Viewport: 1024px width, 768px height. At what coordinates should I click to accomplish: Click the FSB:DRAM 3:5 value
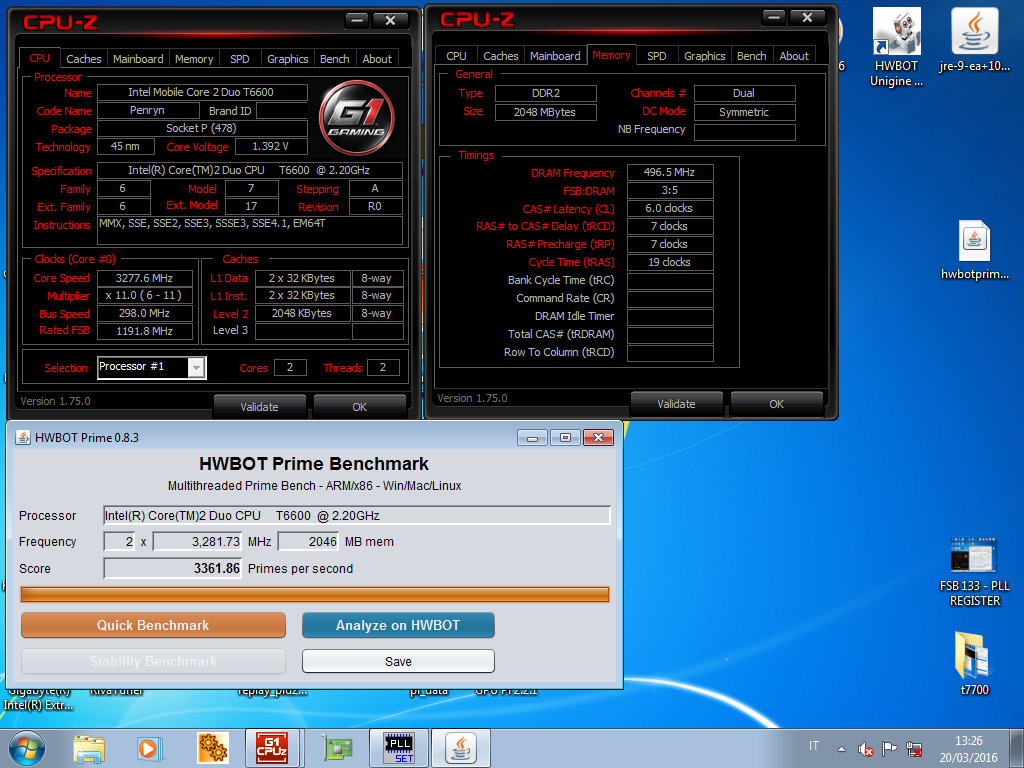pos(669,190)
